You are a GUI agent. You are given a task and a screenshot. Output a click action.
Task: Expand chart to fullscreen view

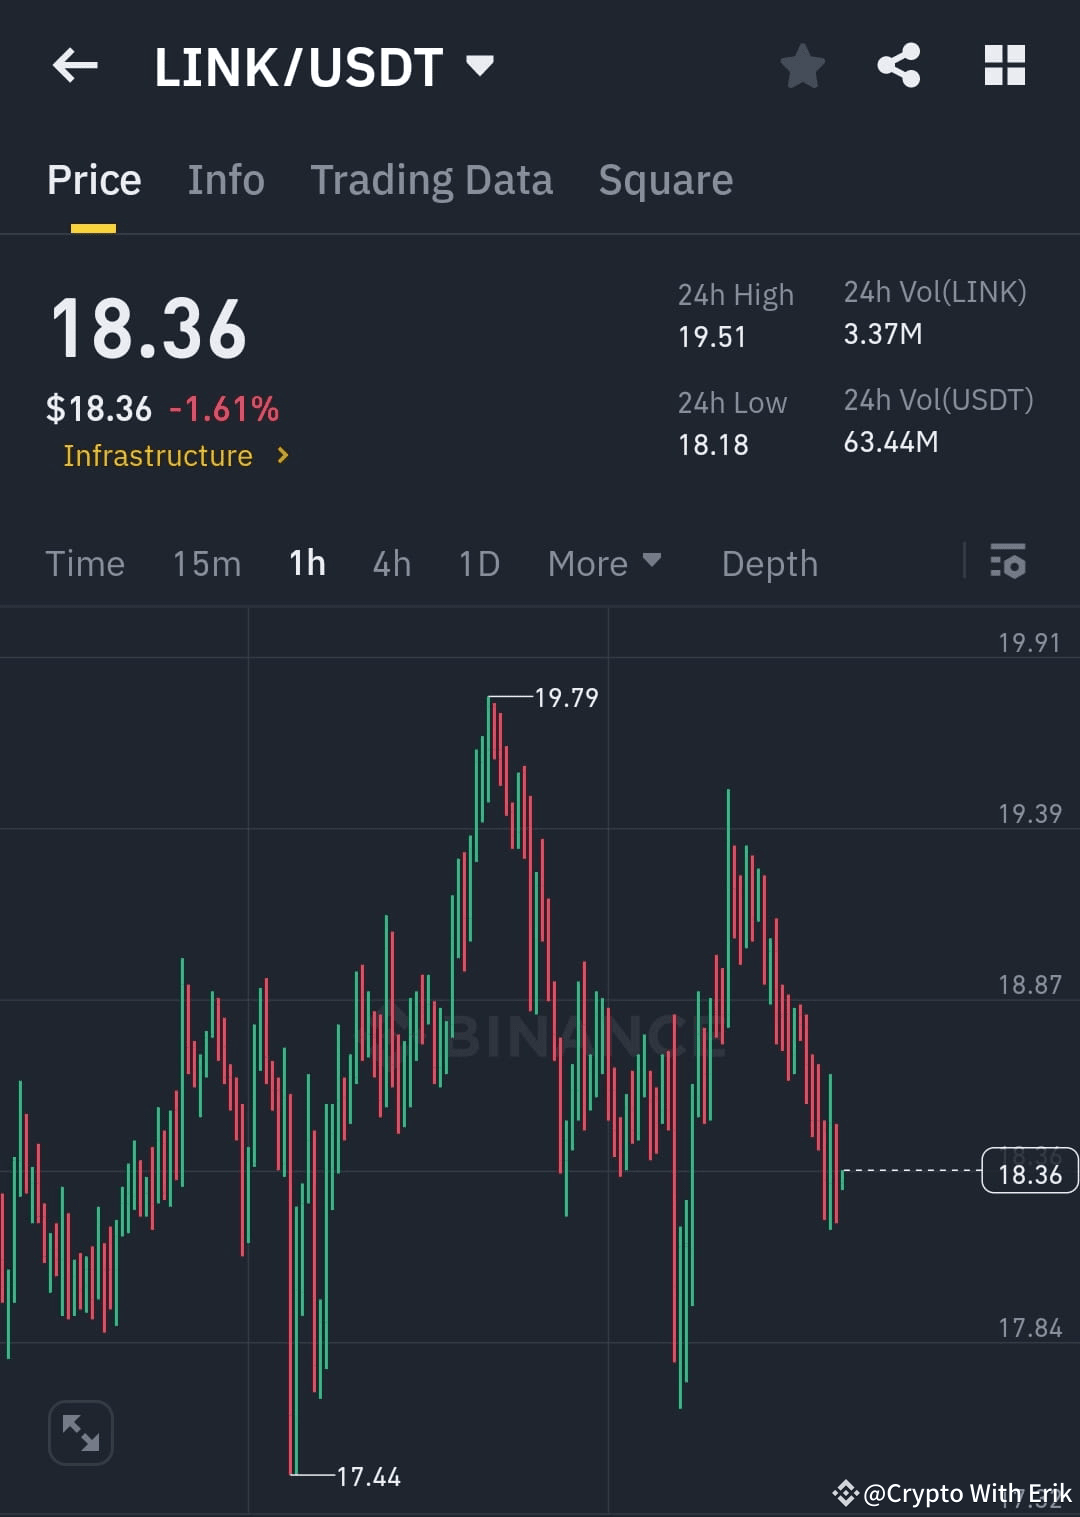click(x=80, y=1432)
